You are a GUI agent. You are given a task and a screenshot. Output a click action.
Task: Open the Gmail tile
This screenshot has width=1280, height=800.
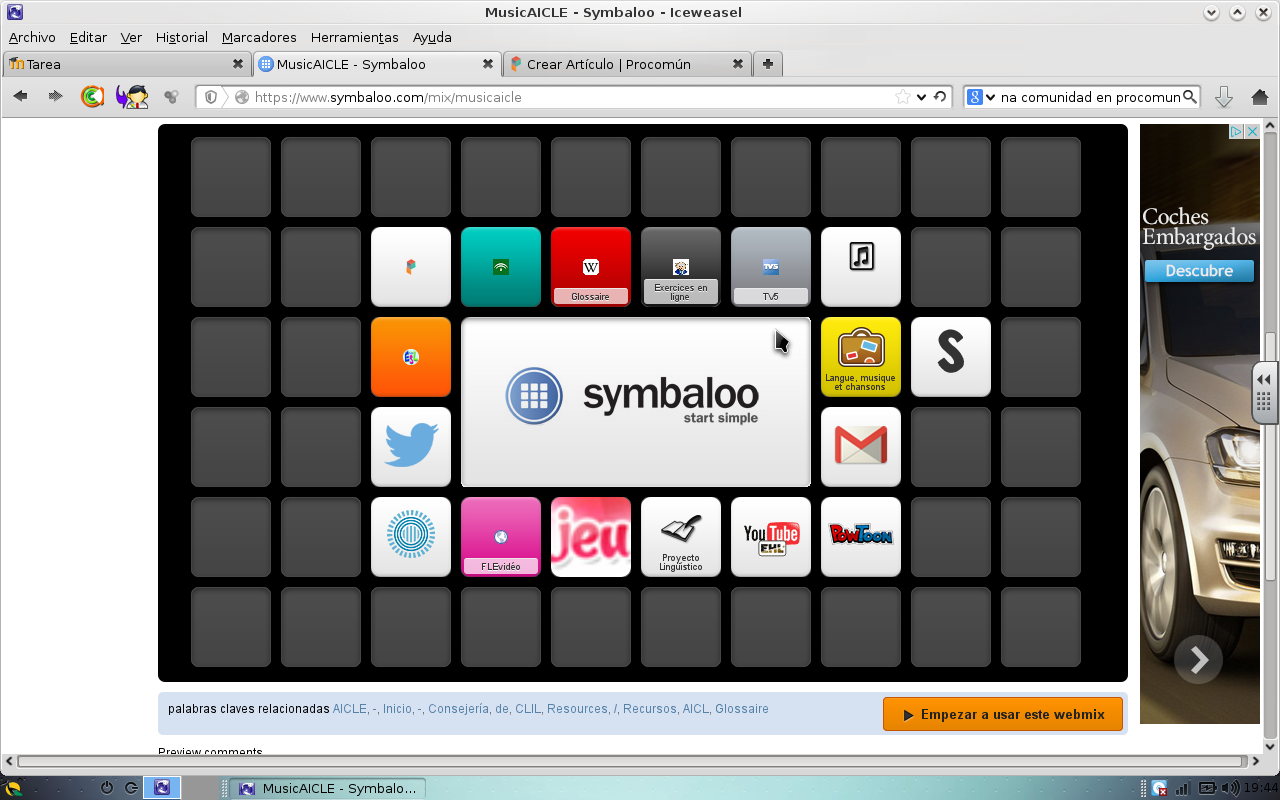[x=860, y=446]
